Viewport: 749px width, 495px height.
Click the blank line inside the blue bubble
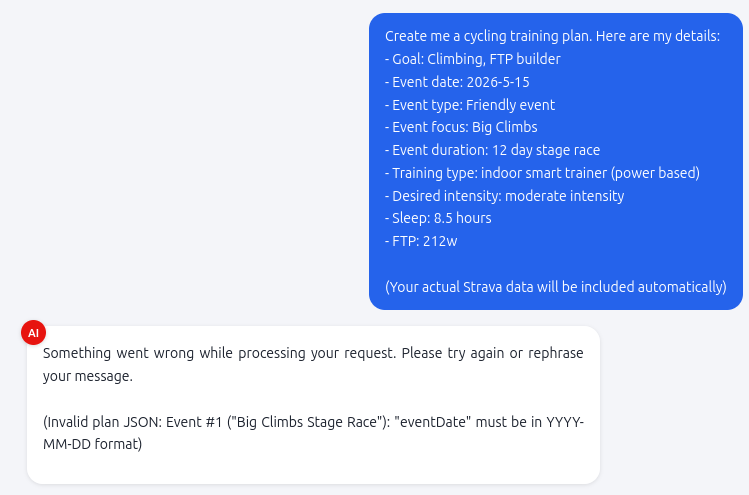555,264
